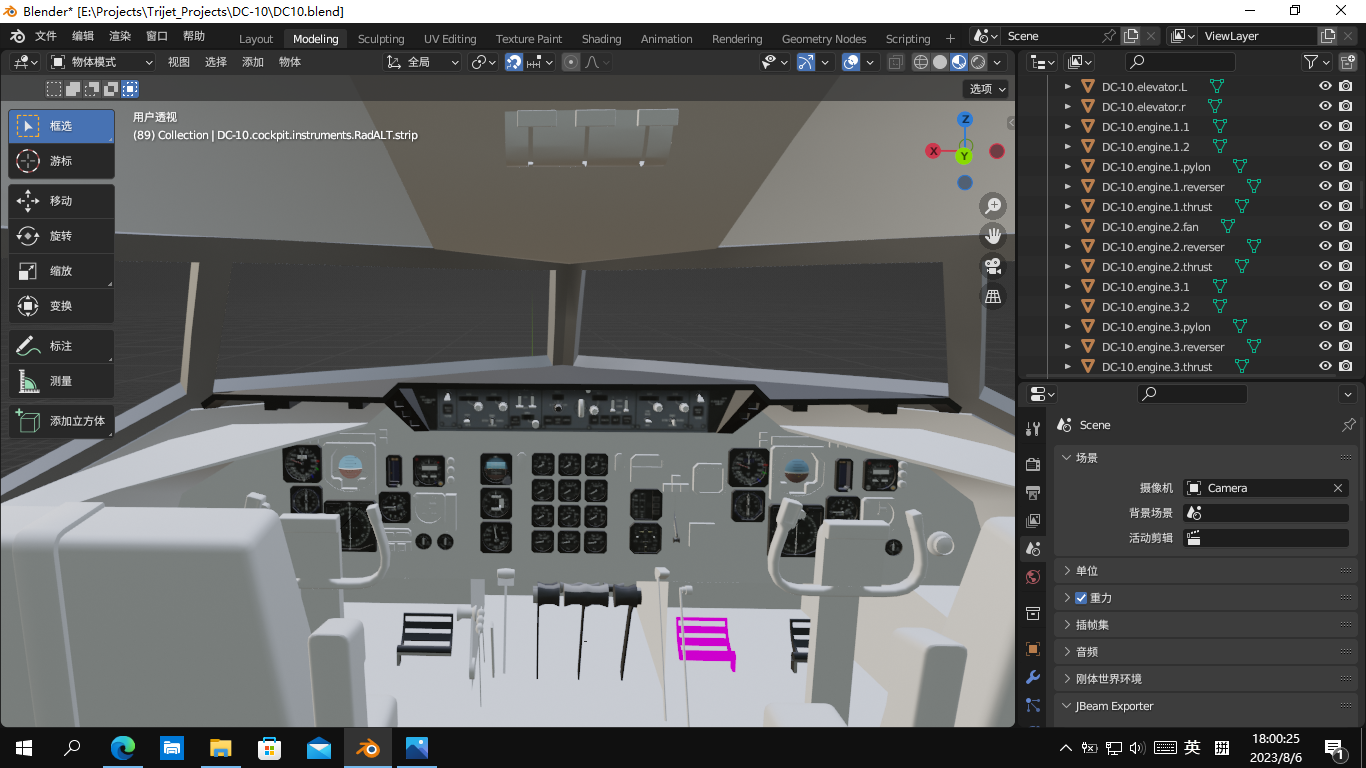Open the Modifier properties wrench icon

(x=1033, y=677)
